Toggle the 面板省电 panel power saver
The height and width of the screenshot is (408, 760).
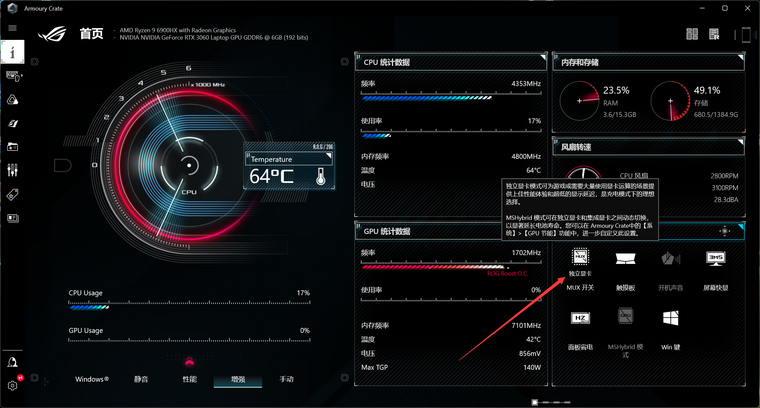click(x=580, y=347)
